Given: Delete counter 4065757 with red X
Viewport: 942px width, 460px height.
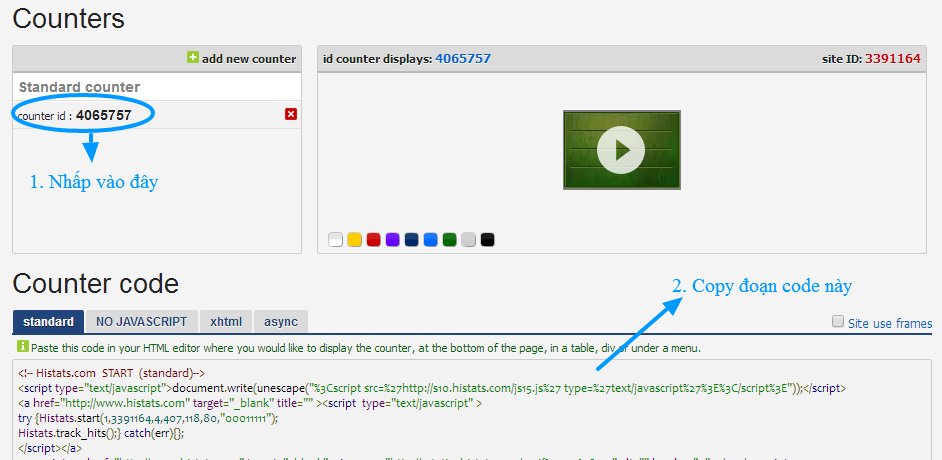Looking at the screenshot, I should 291,114.
